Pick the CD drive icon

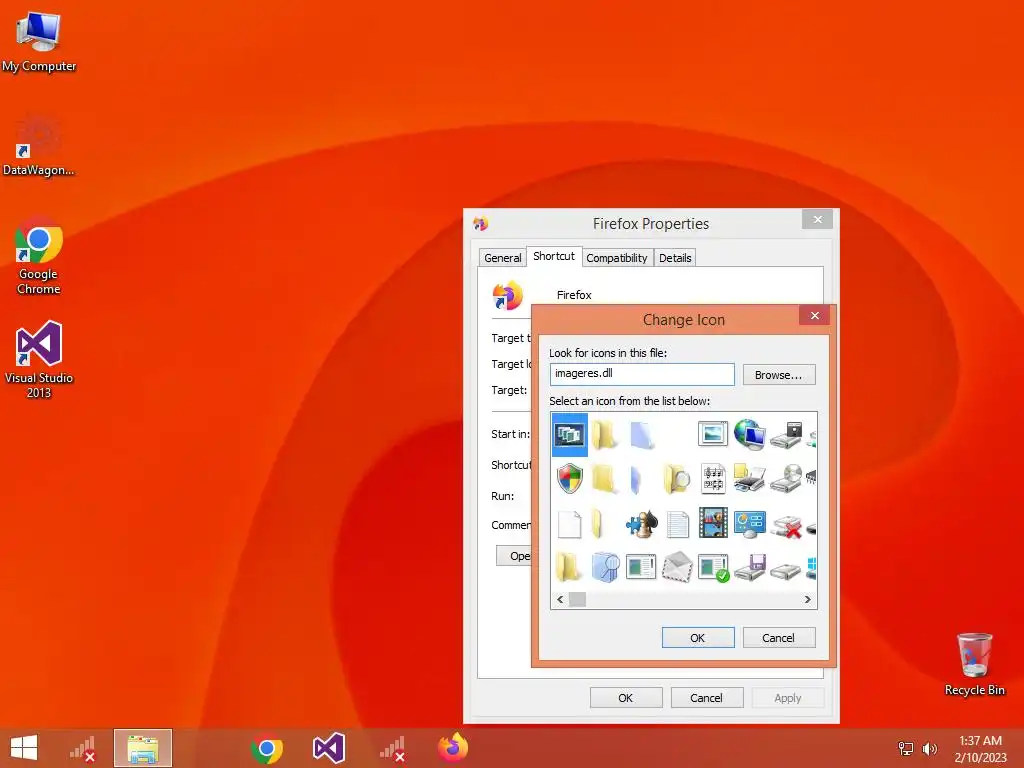(786, 479)
